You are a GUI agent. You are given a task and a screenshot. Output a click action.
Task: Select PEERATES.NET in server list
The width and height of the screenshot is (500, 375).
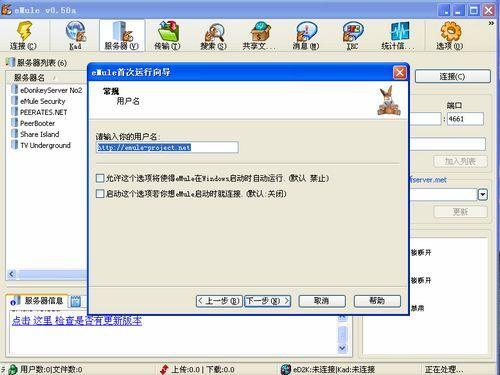tap(43, 112)
